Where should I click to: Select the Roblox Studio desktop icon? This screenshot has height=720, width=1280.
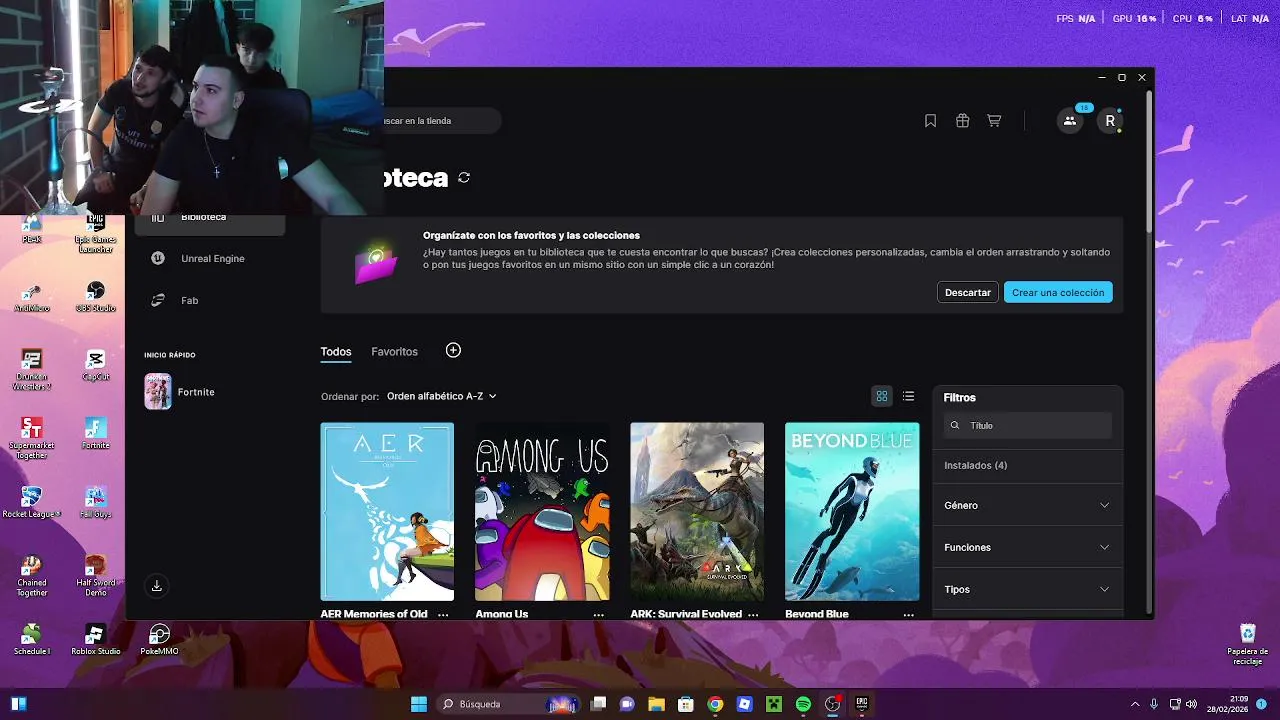[95, 640]
